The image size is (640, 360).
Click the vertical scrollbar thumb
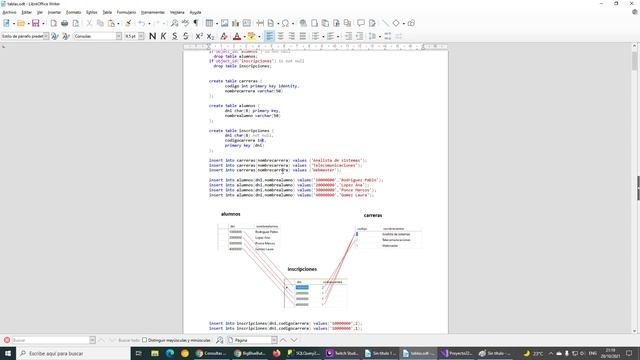point(634,61)
